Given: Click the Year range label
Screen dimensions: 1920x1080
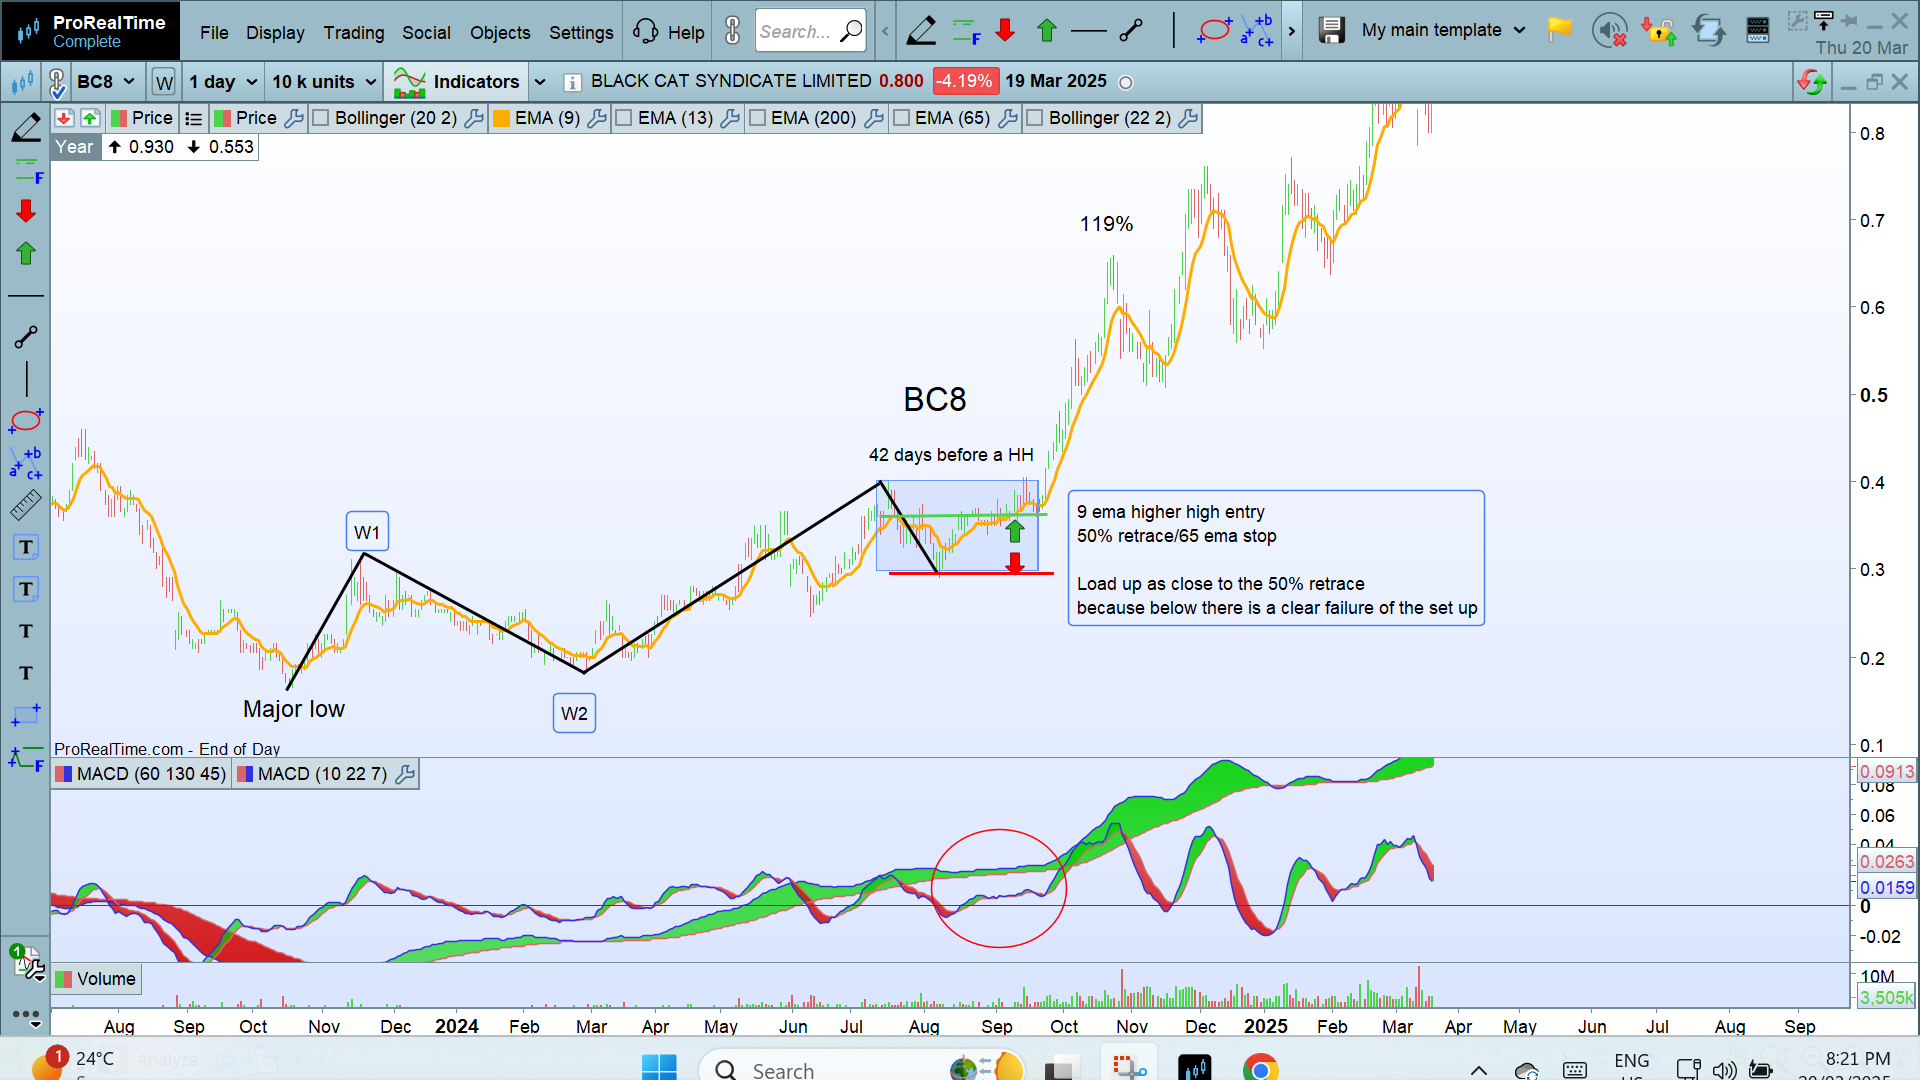Looking at the screenshot, I should click(x=74, y=147).
